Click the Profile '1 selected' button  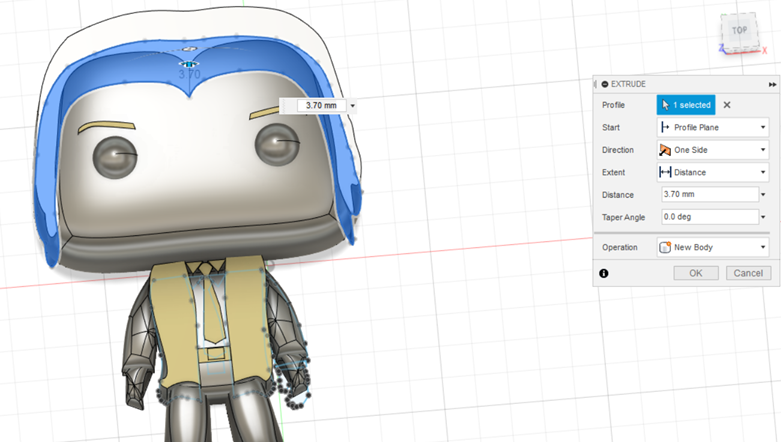click(686, 105)
